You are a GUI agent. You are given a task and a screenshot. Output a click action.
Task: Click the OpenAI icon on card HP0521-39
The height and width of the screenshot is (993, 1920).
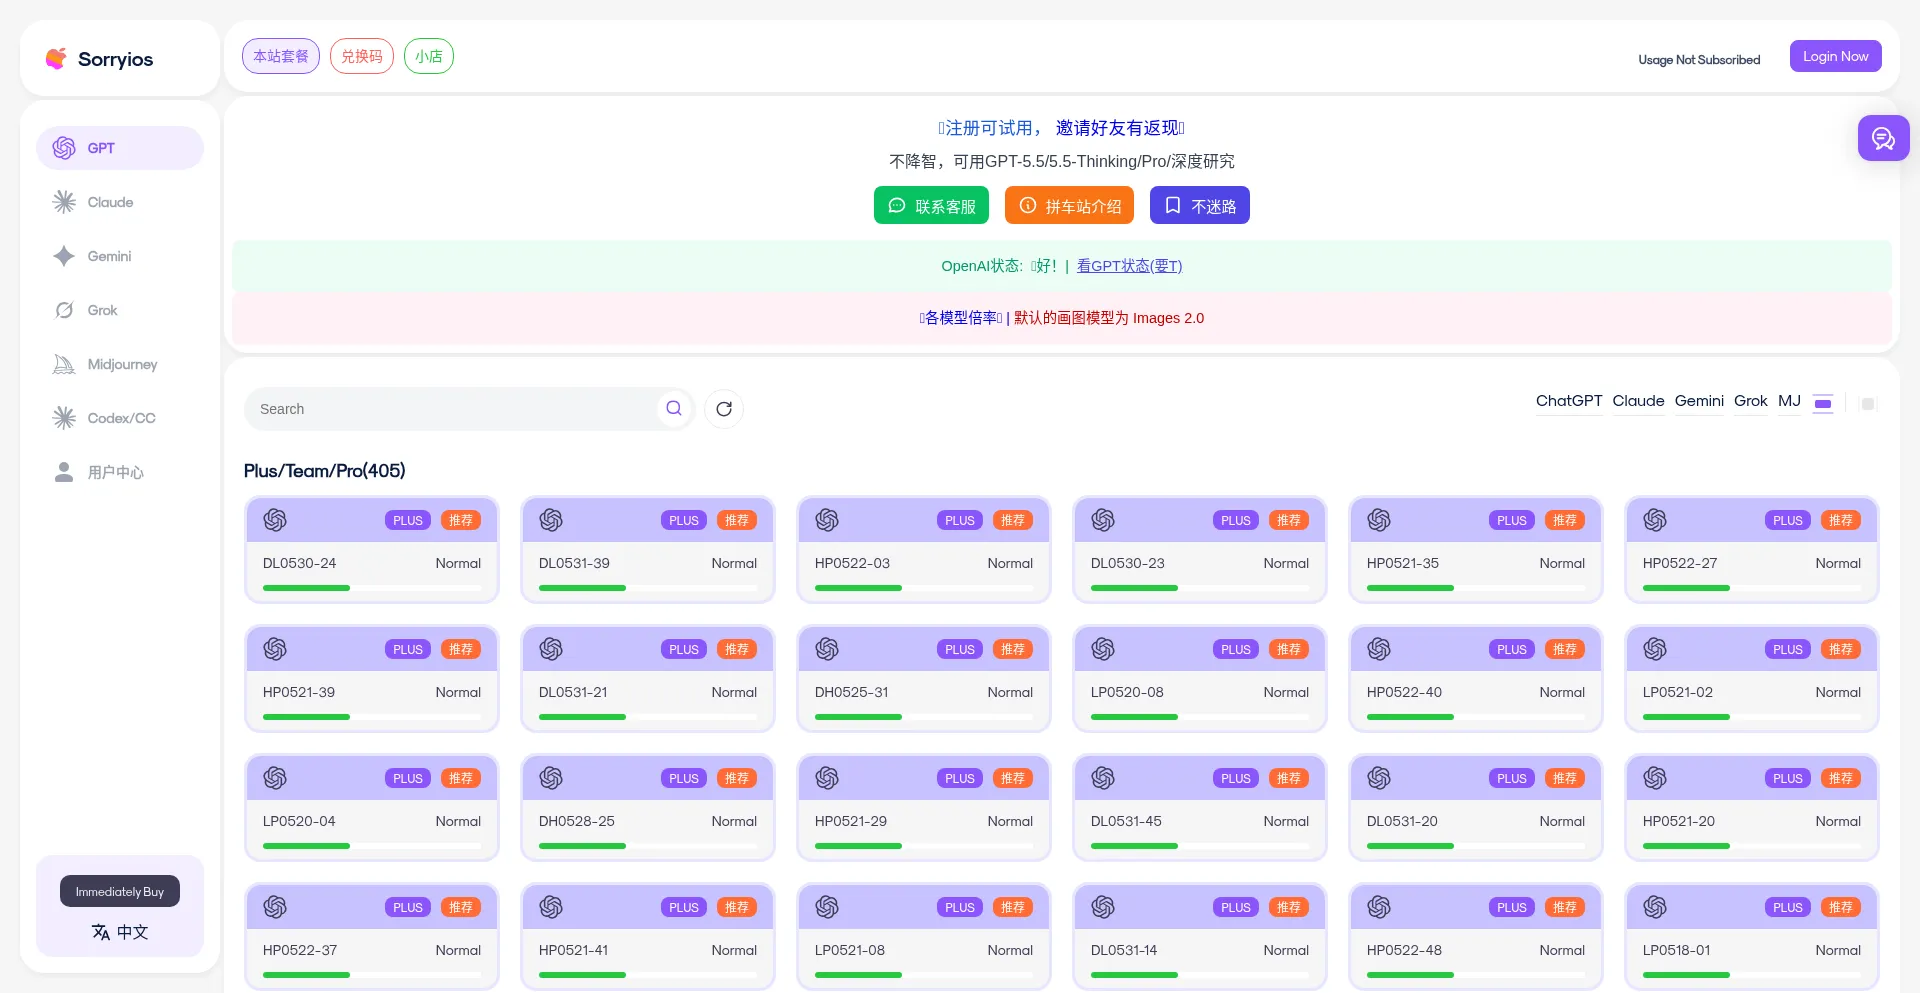275,649
